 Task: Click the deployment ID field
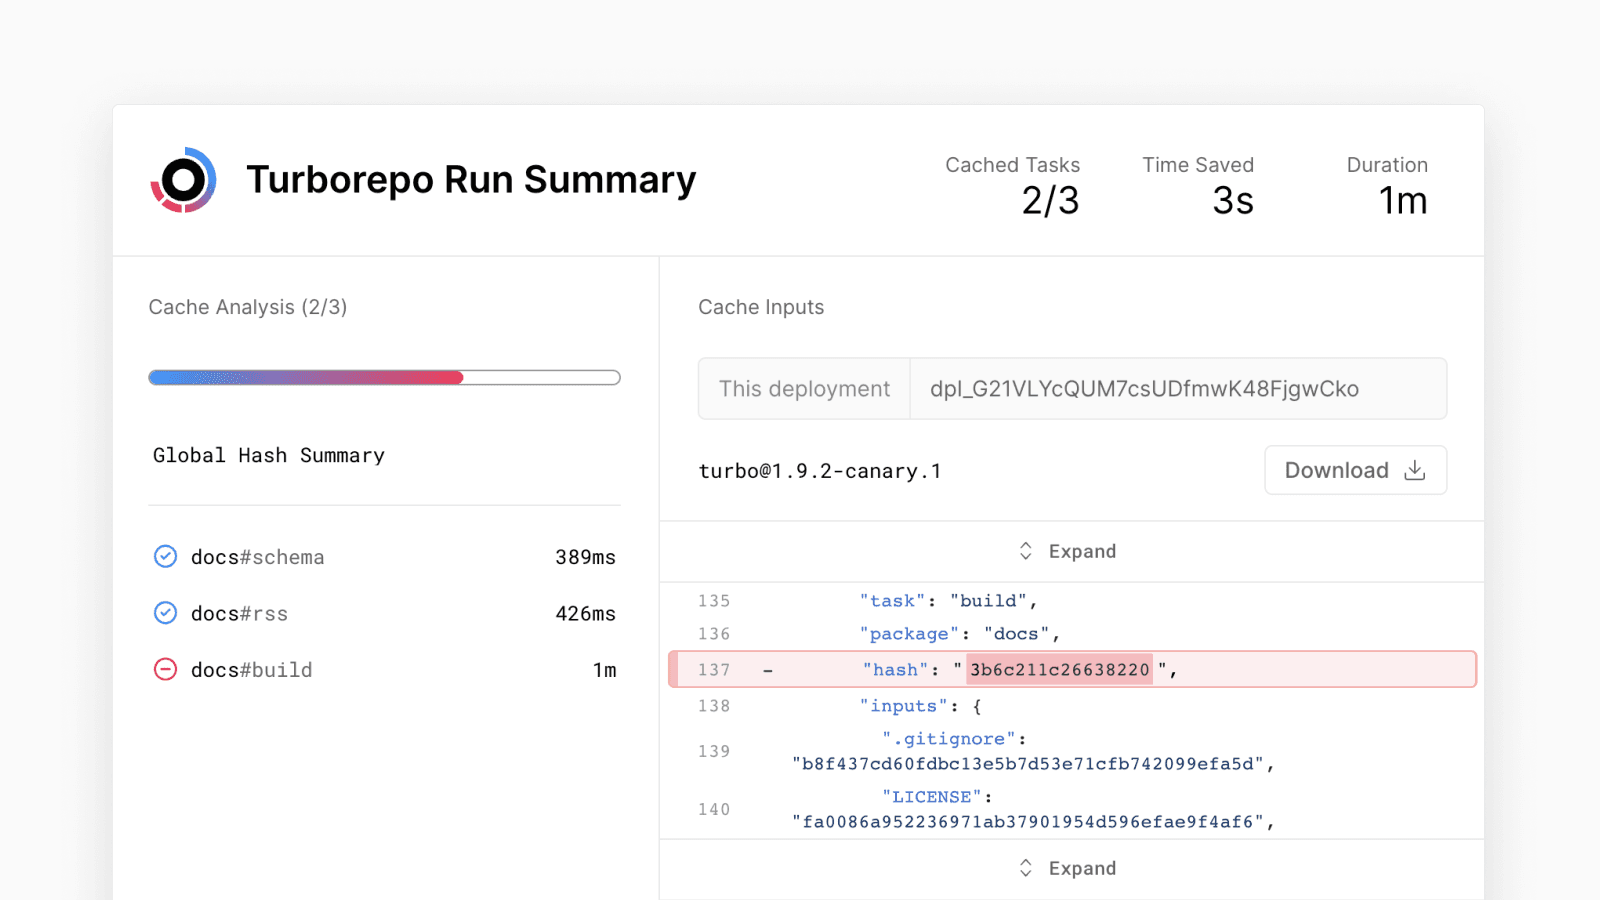1144,389
